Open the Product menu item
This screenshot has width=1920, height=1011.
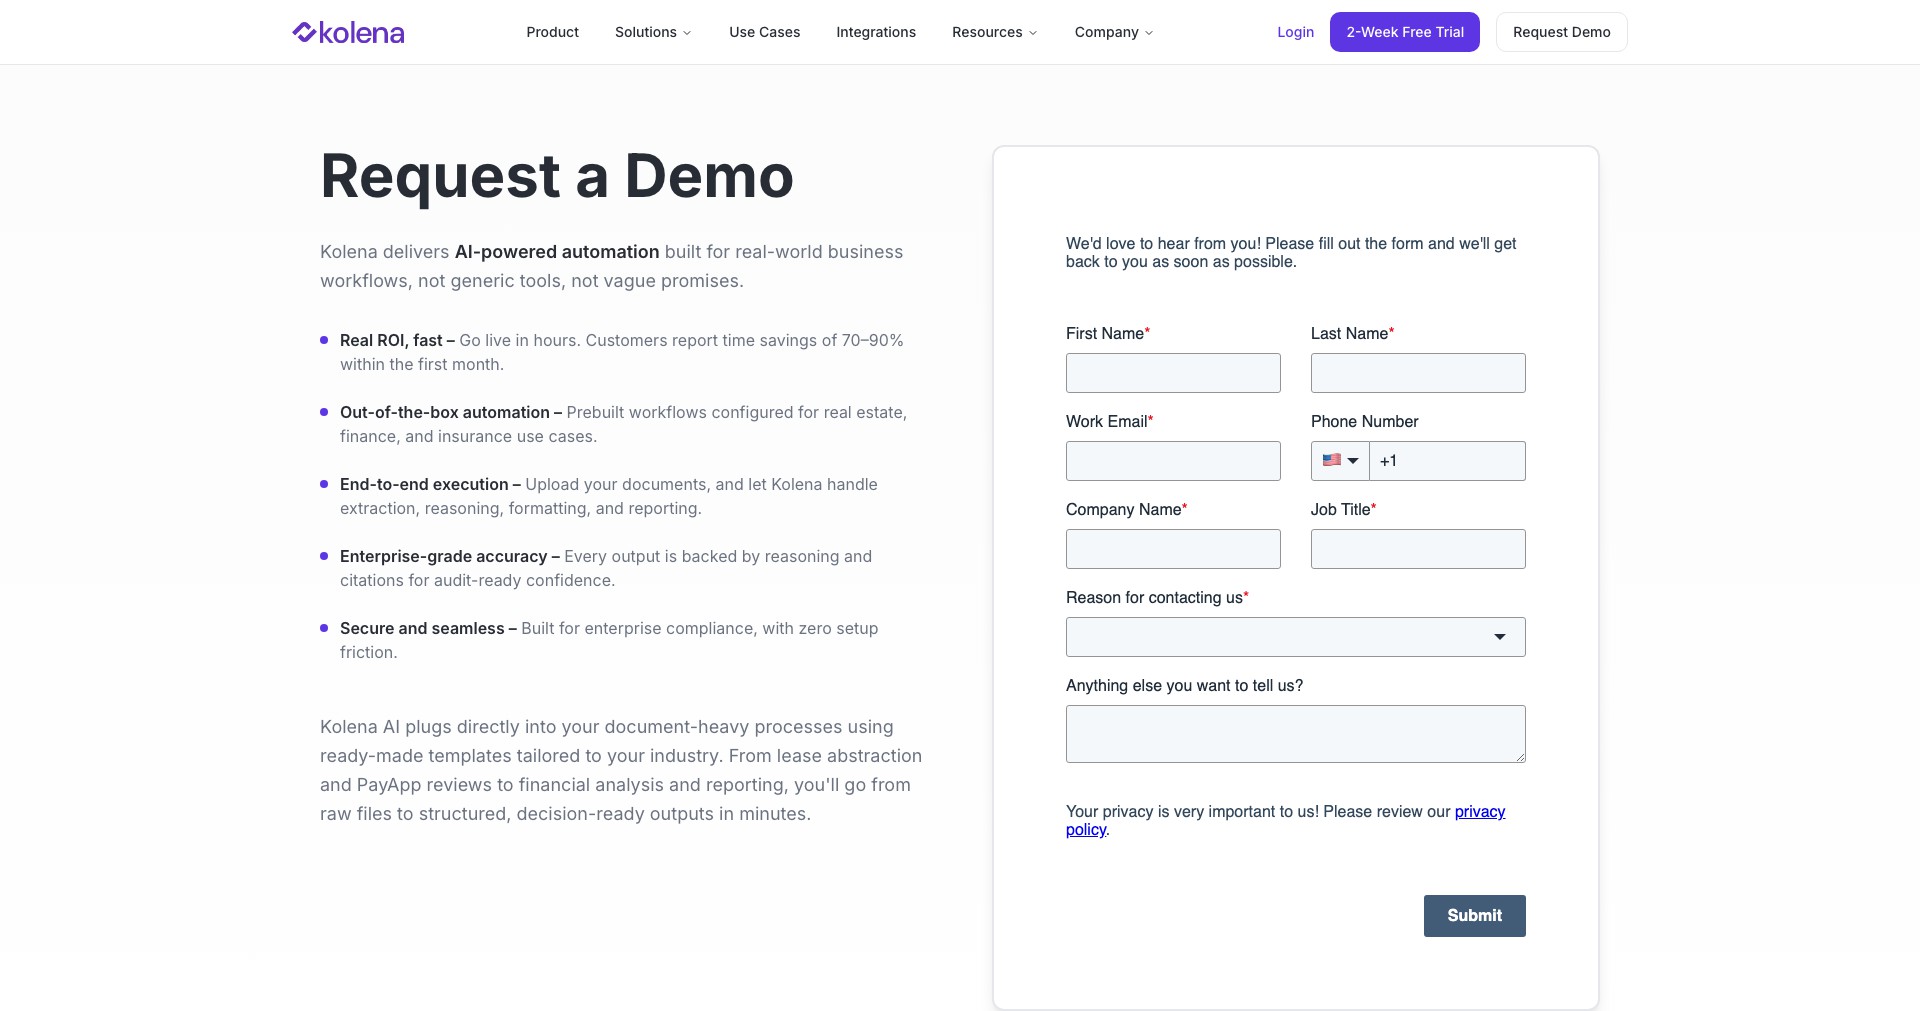pos(552,32)
